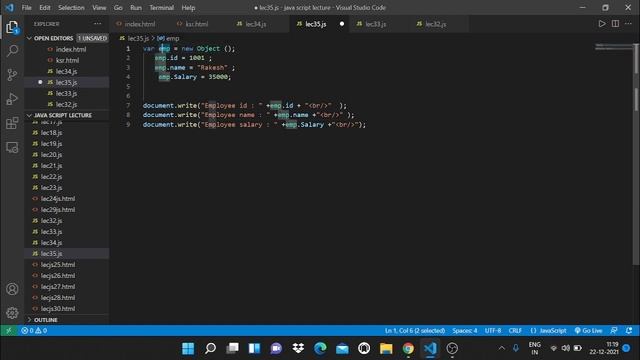
Task: Open the Run and Debug view
Action: click(x=12, y=99)
